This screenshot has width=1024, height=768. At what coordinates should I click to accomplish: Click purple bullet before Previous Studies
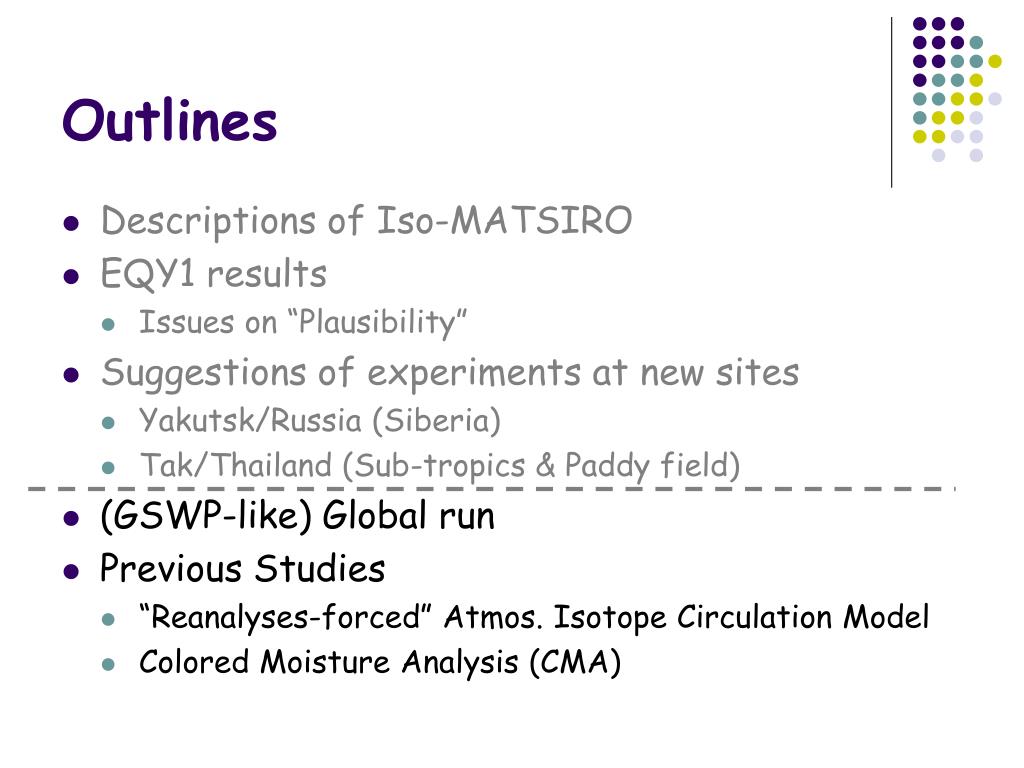coord(71,572)
